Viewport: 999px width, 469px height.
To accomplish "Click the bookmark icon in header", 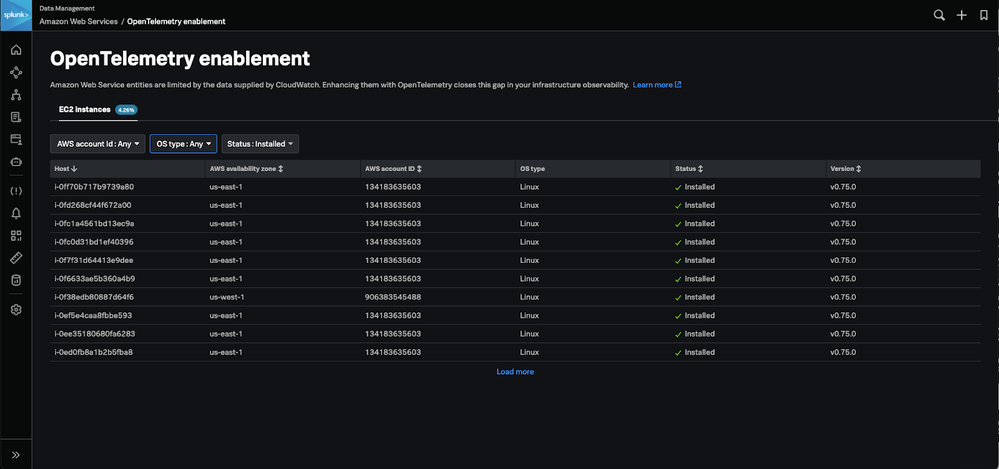I will (x=984, y=15).
